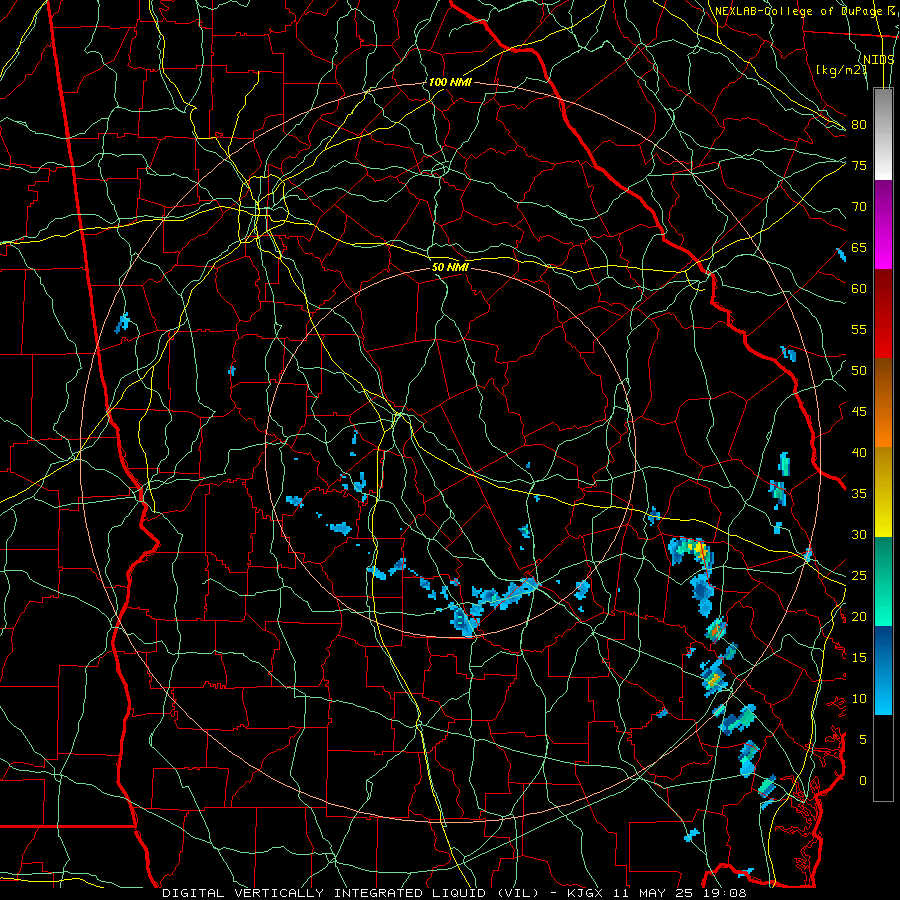
Task: Click the "50 NMI" range ring label
Action: [x=450, y=267]
